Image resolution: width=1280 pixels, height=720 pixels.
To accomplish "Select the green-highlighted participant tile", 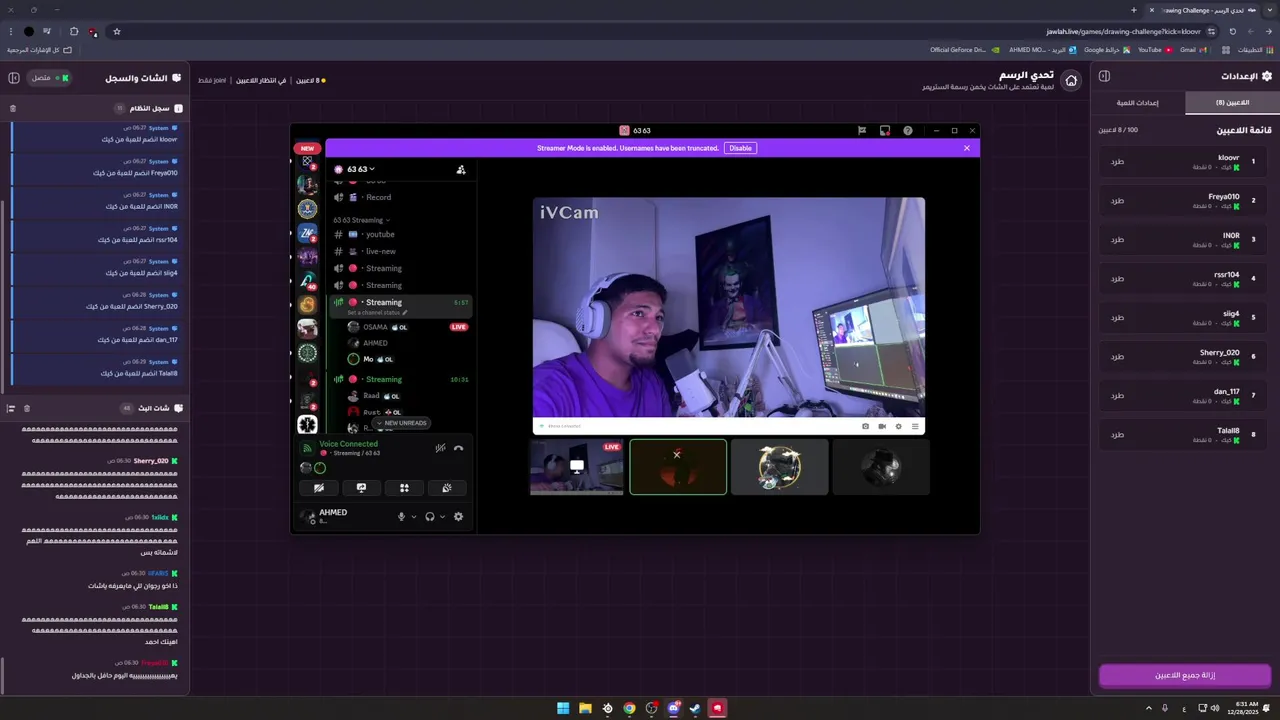I will tap(678, 467).
